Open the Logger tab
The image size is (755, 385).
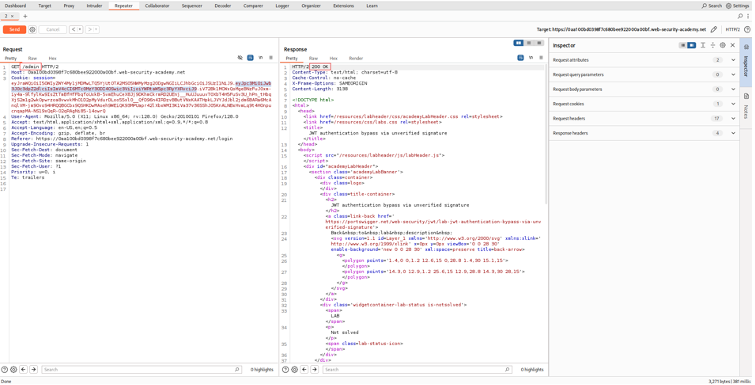[282, 6]
